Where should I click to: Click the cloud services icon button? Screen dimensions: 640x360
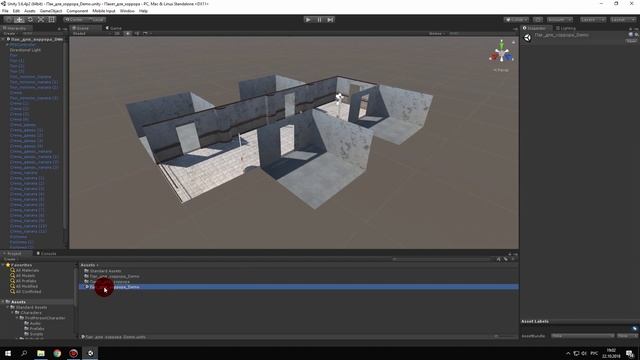click(x=538, y=20)
